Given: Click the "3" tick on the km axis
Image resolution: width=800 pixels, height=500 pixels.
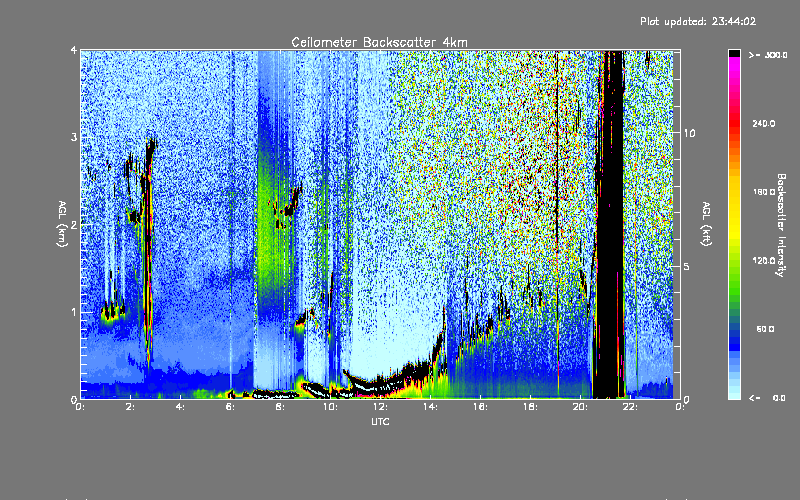Looking at the screenshot, I should click(x=74, y=137).
